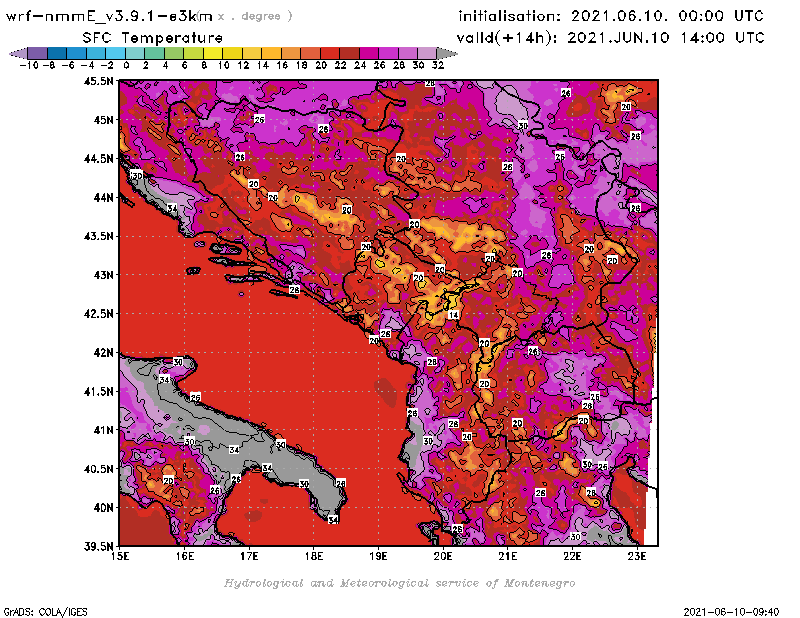Pick the legend swatch between 2 and 4
800x618 pixels.
(x=155, y=53)
